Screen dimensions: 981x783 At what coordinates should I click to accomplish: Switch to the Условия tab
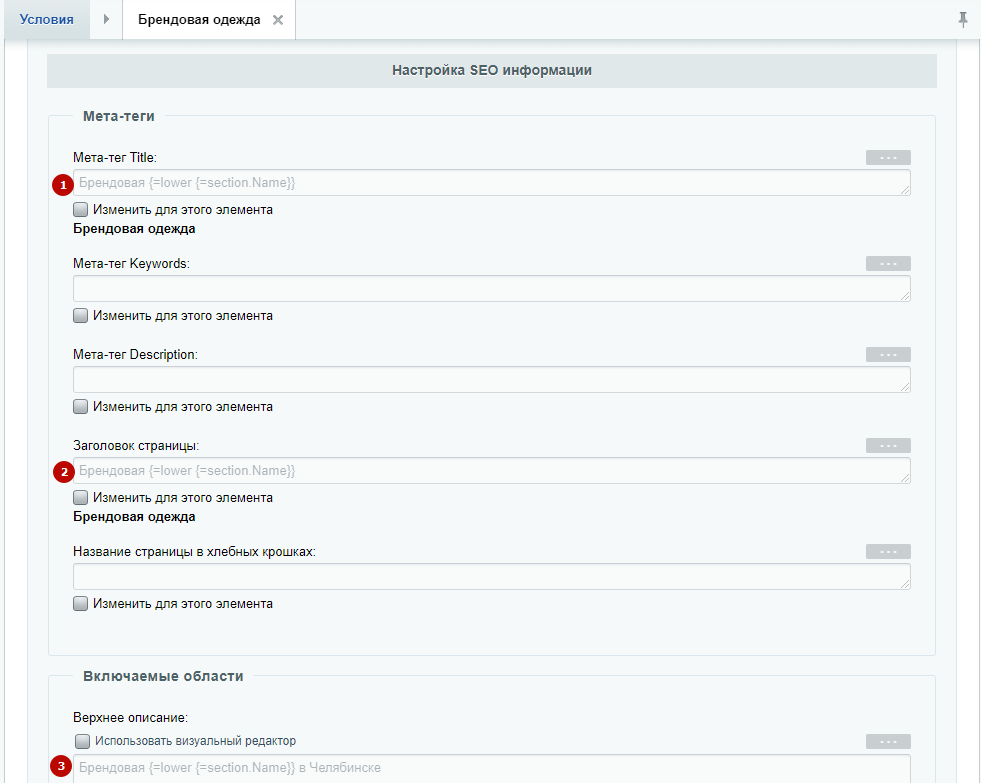point(46,19)
